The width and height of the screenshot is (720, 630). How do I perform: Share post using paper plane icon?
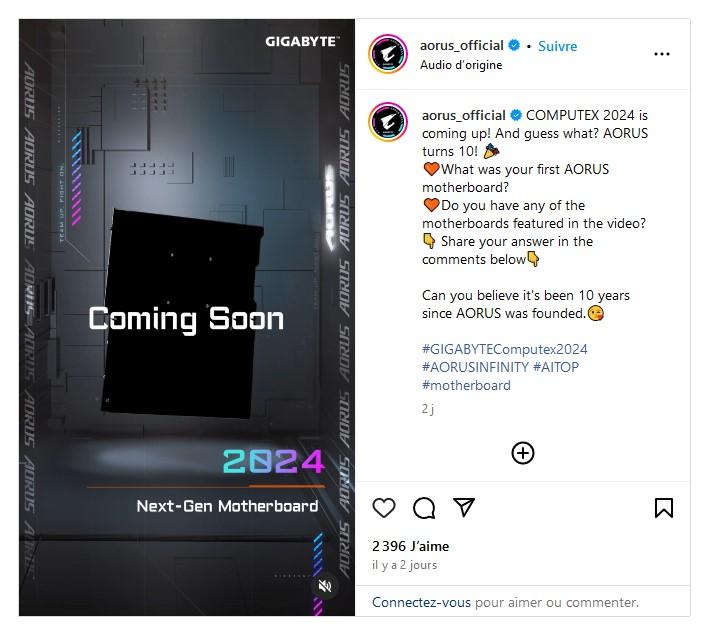pos(464,507)
